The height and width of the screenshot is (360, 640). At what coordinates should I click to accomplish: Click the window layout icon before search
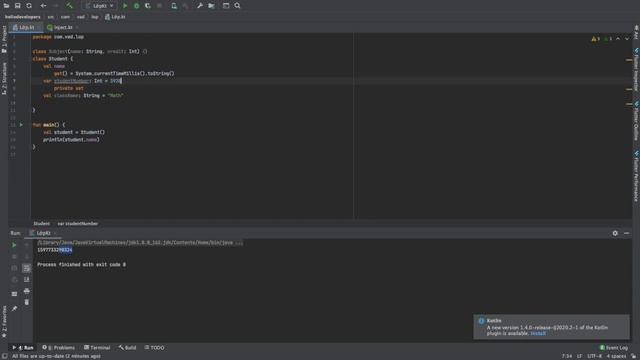[226, 6]
